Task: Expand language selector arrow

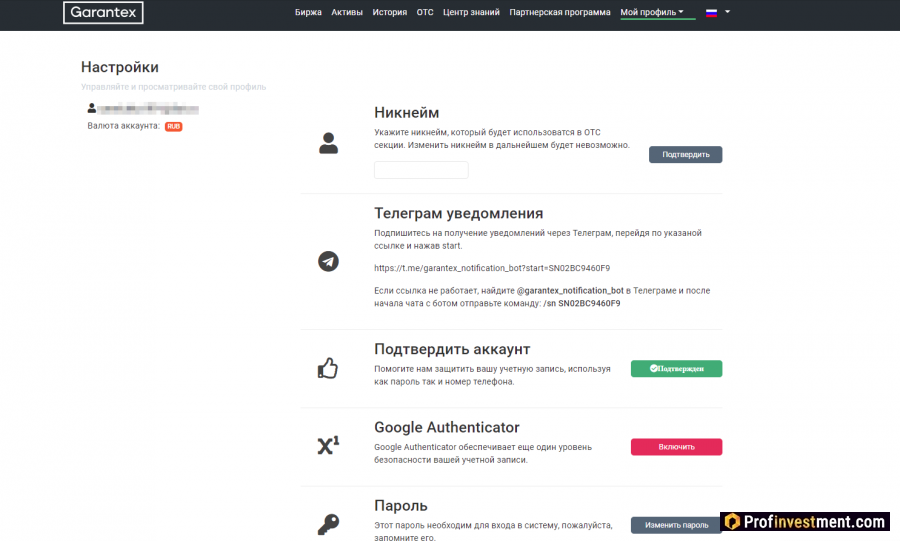Action: point(727,11)
